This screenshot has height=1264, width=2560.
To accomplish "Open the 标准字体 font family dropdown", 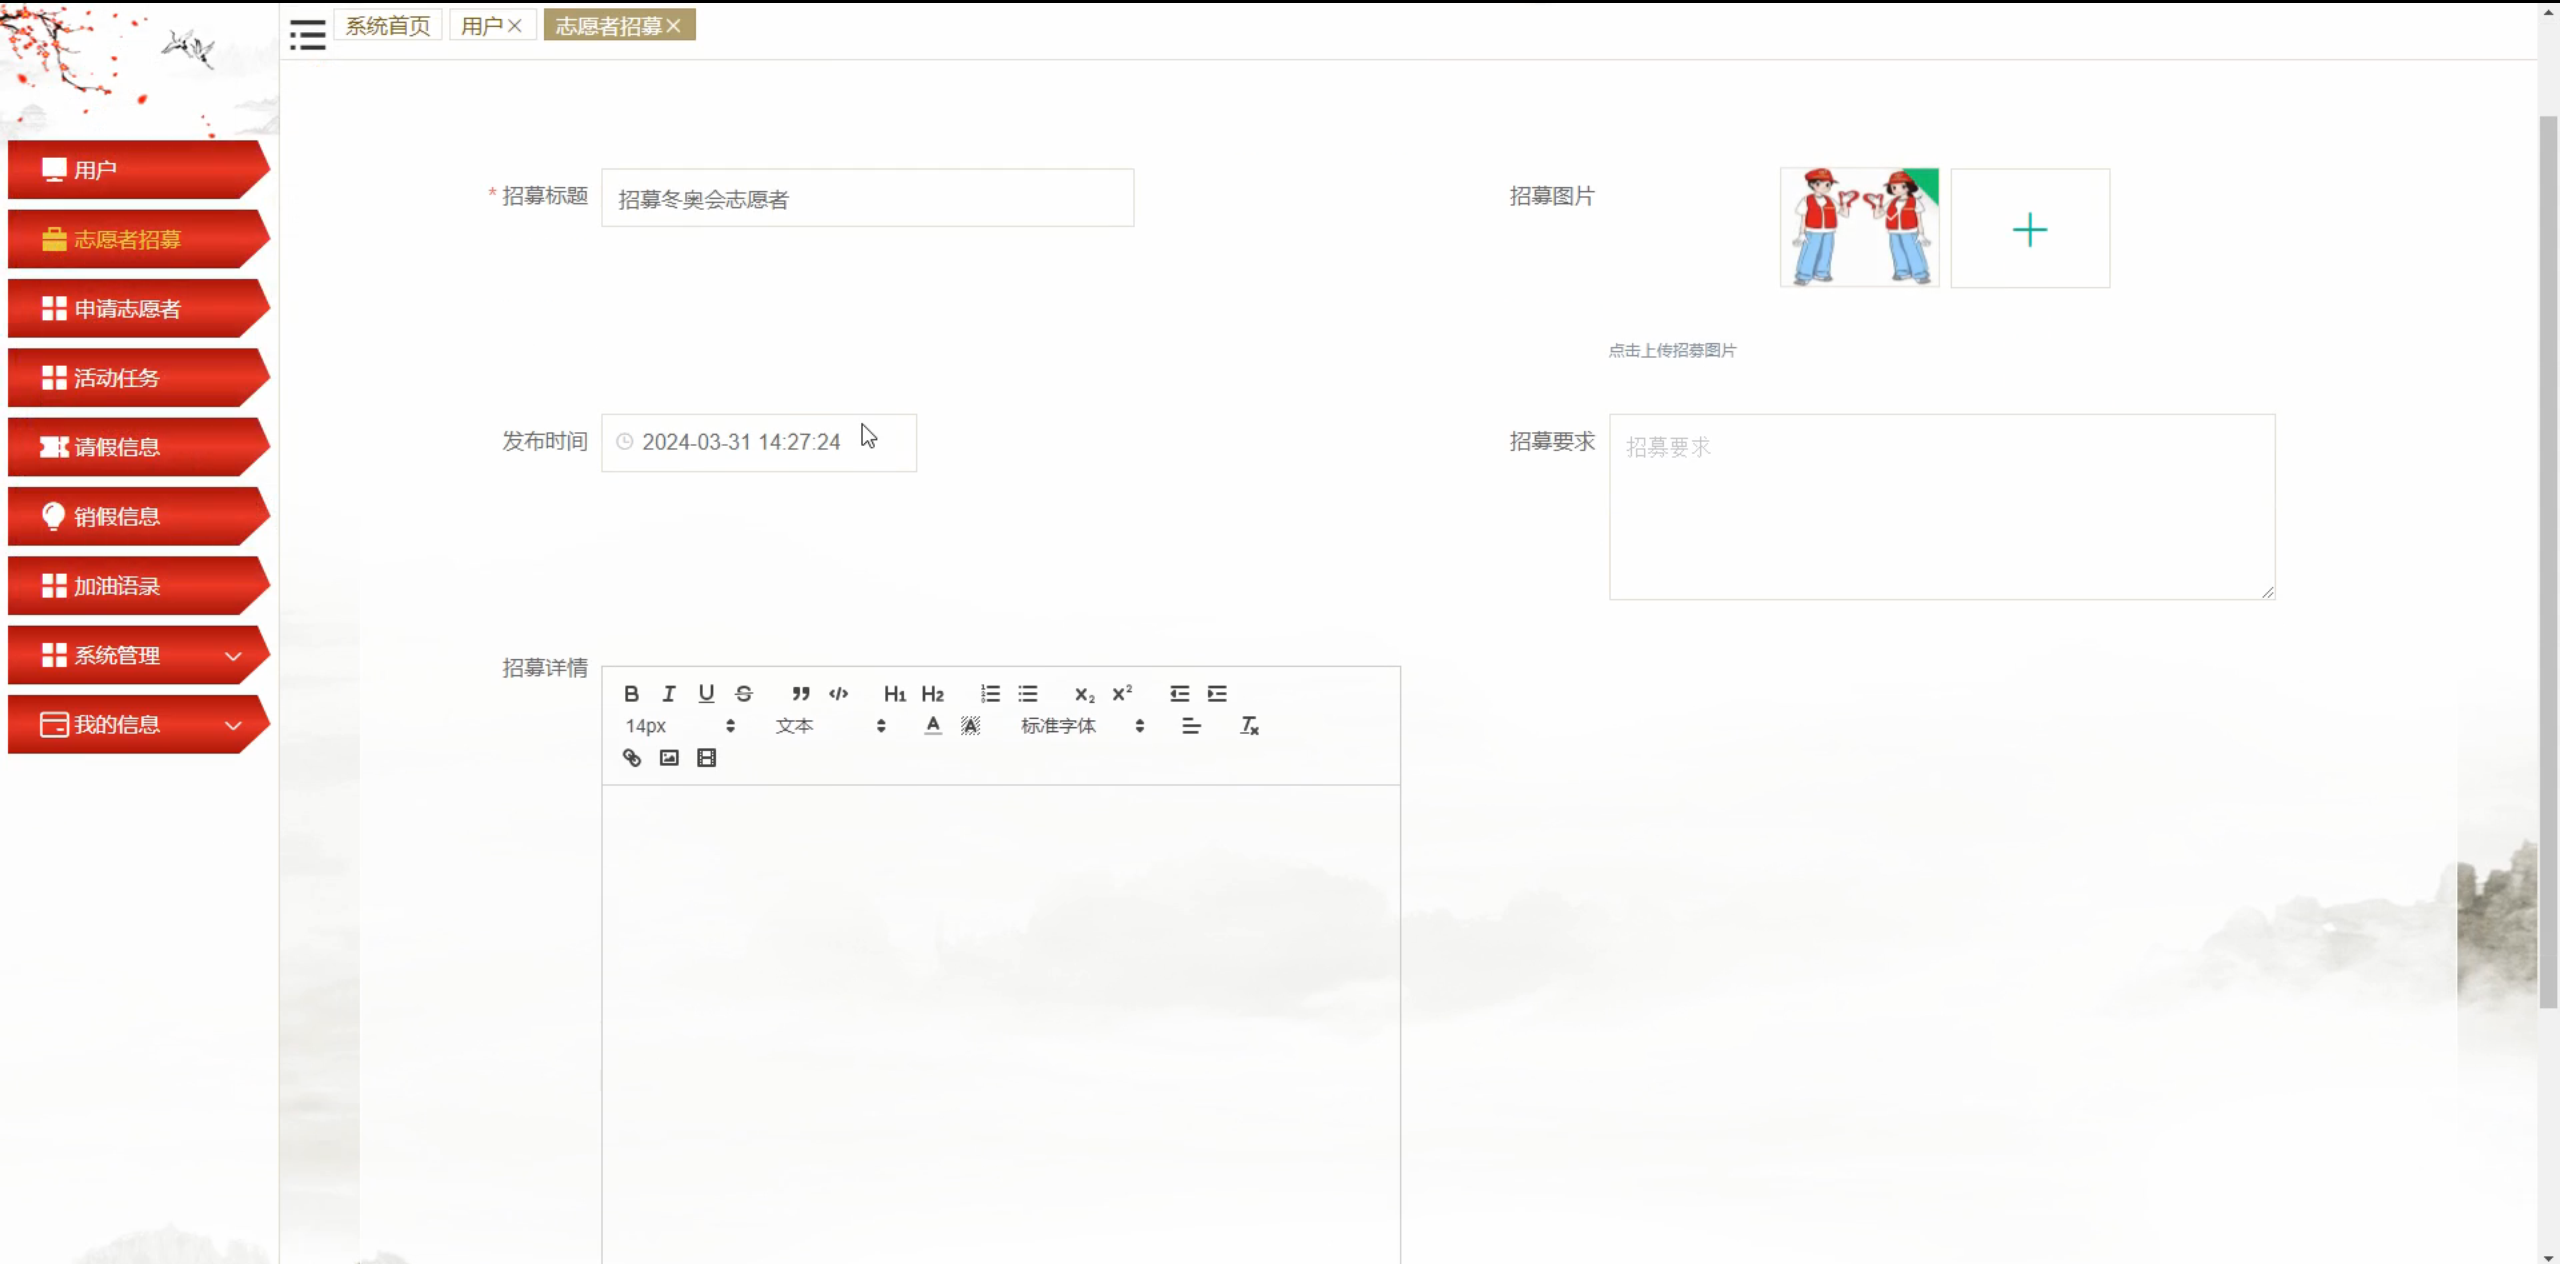I will 1081,726.
